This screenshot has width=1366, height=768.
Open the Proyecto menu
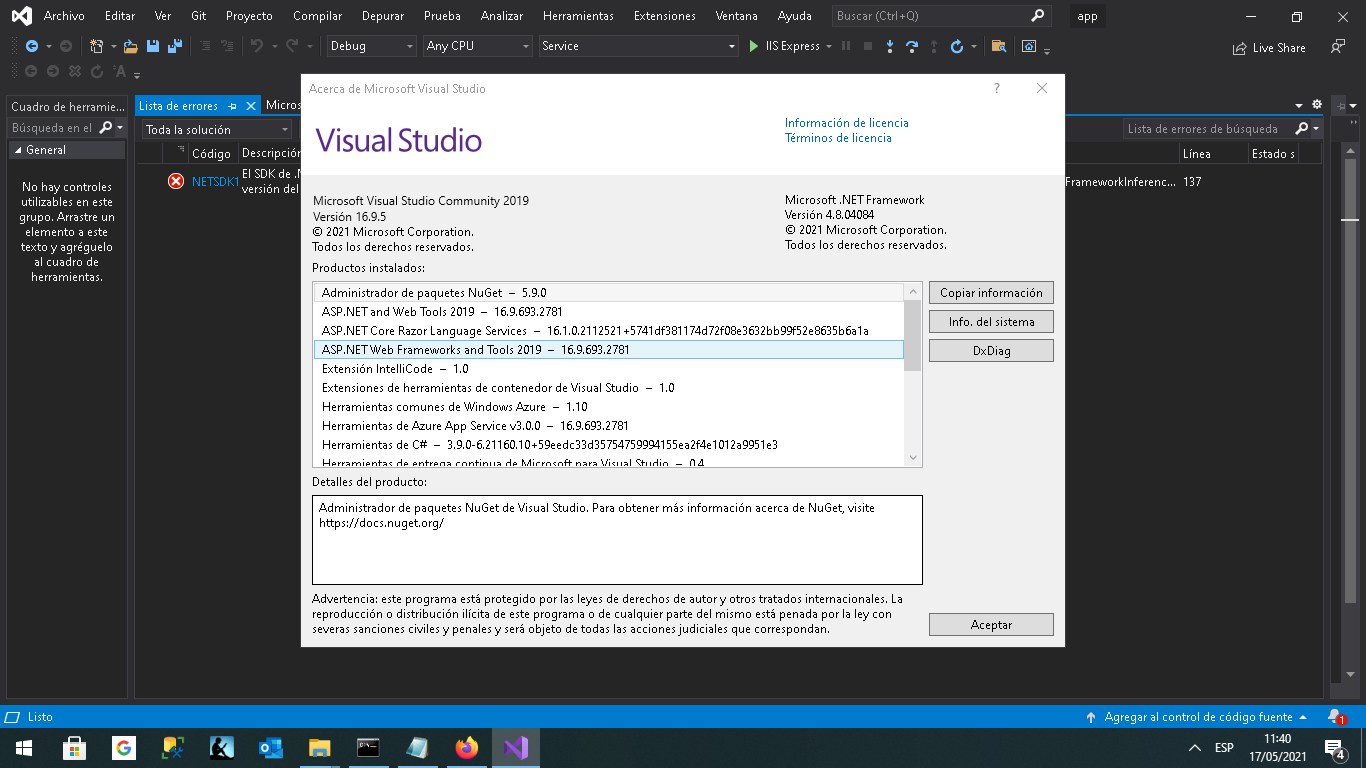tap(249, 16)
